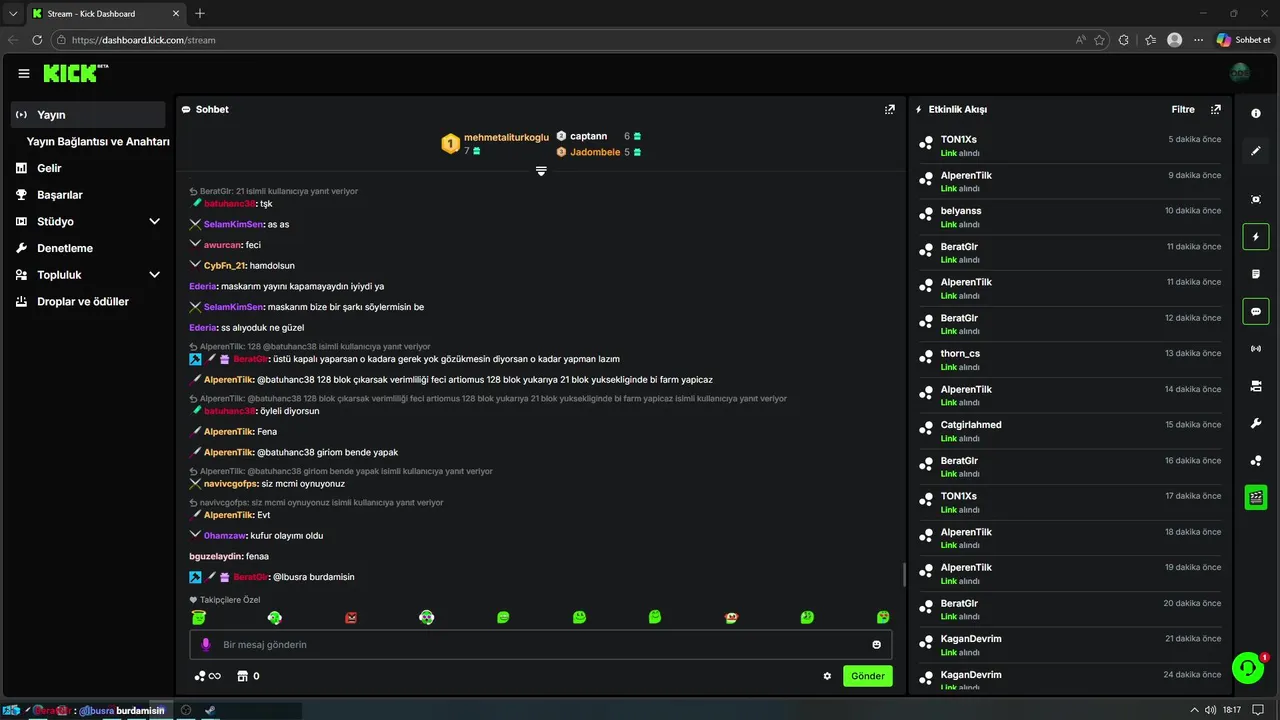
Task: Click the purple microphone icon in message box
Action: tap(206, 645)
